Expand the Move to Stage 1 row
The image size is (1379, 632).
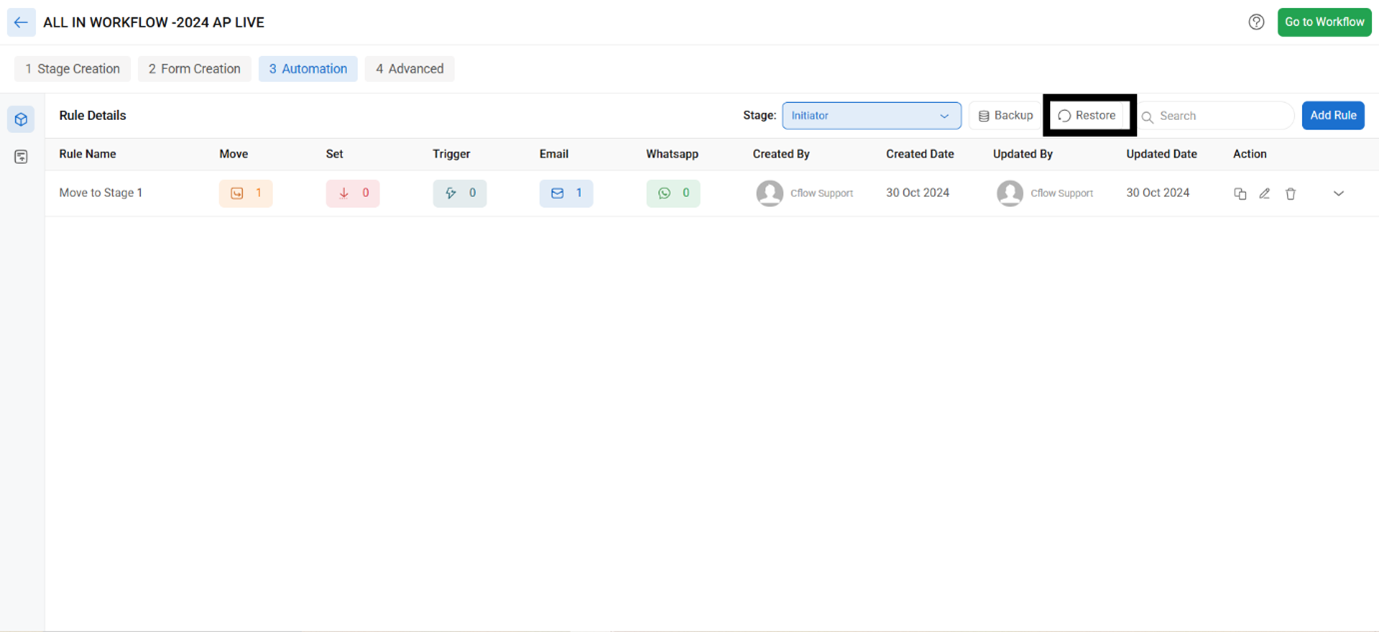click(1338, 194)
